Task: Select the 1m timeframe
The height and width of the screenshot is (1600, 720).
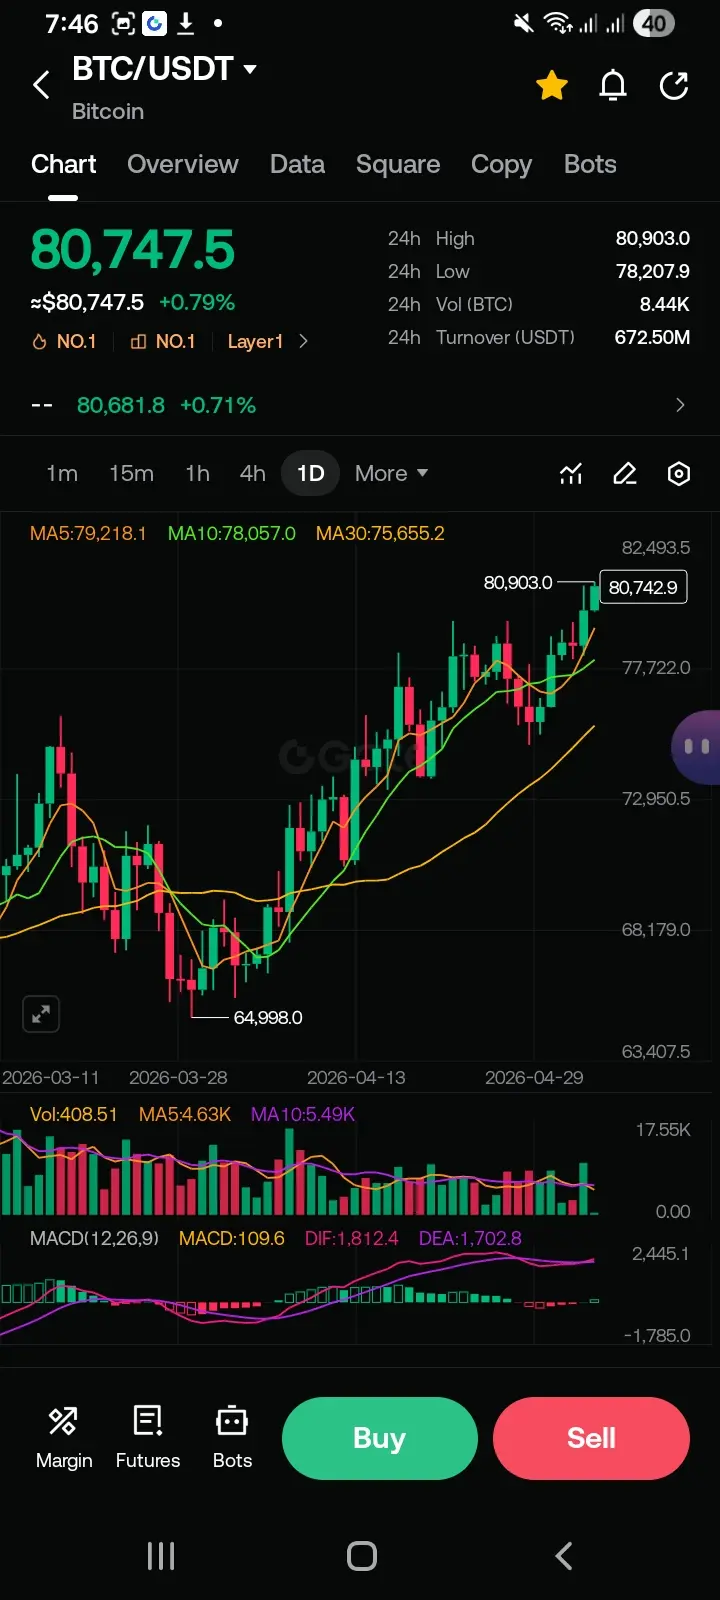Action: coord(62,473)
